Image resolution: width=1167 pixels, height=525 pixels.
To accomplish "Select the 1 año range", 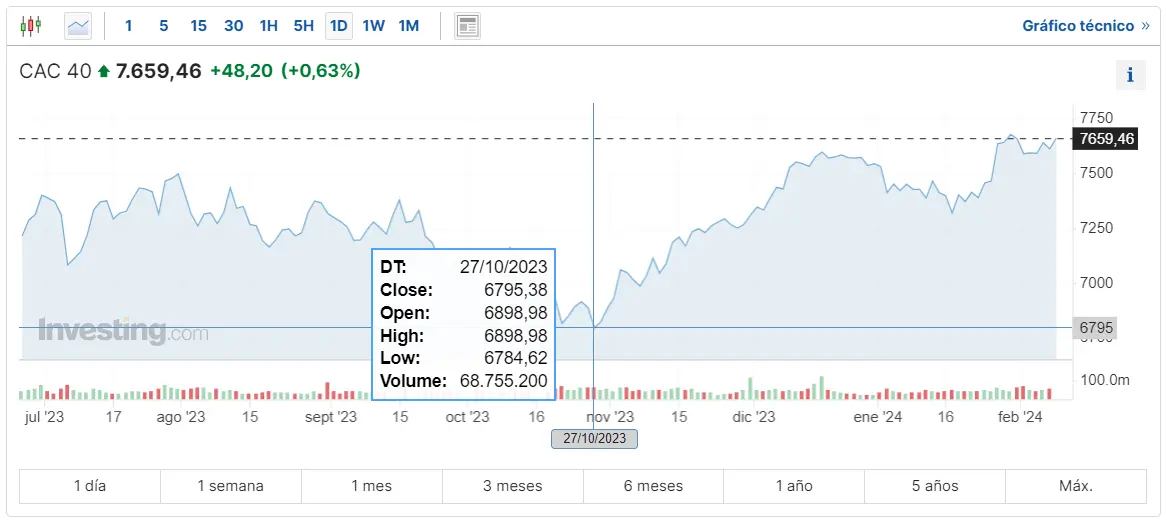I will (x=794, y=486).
